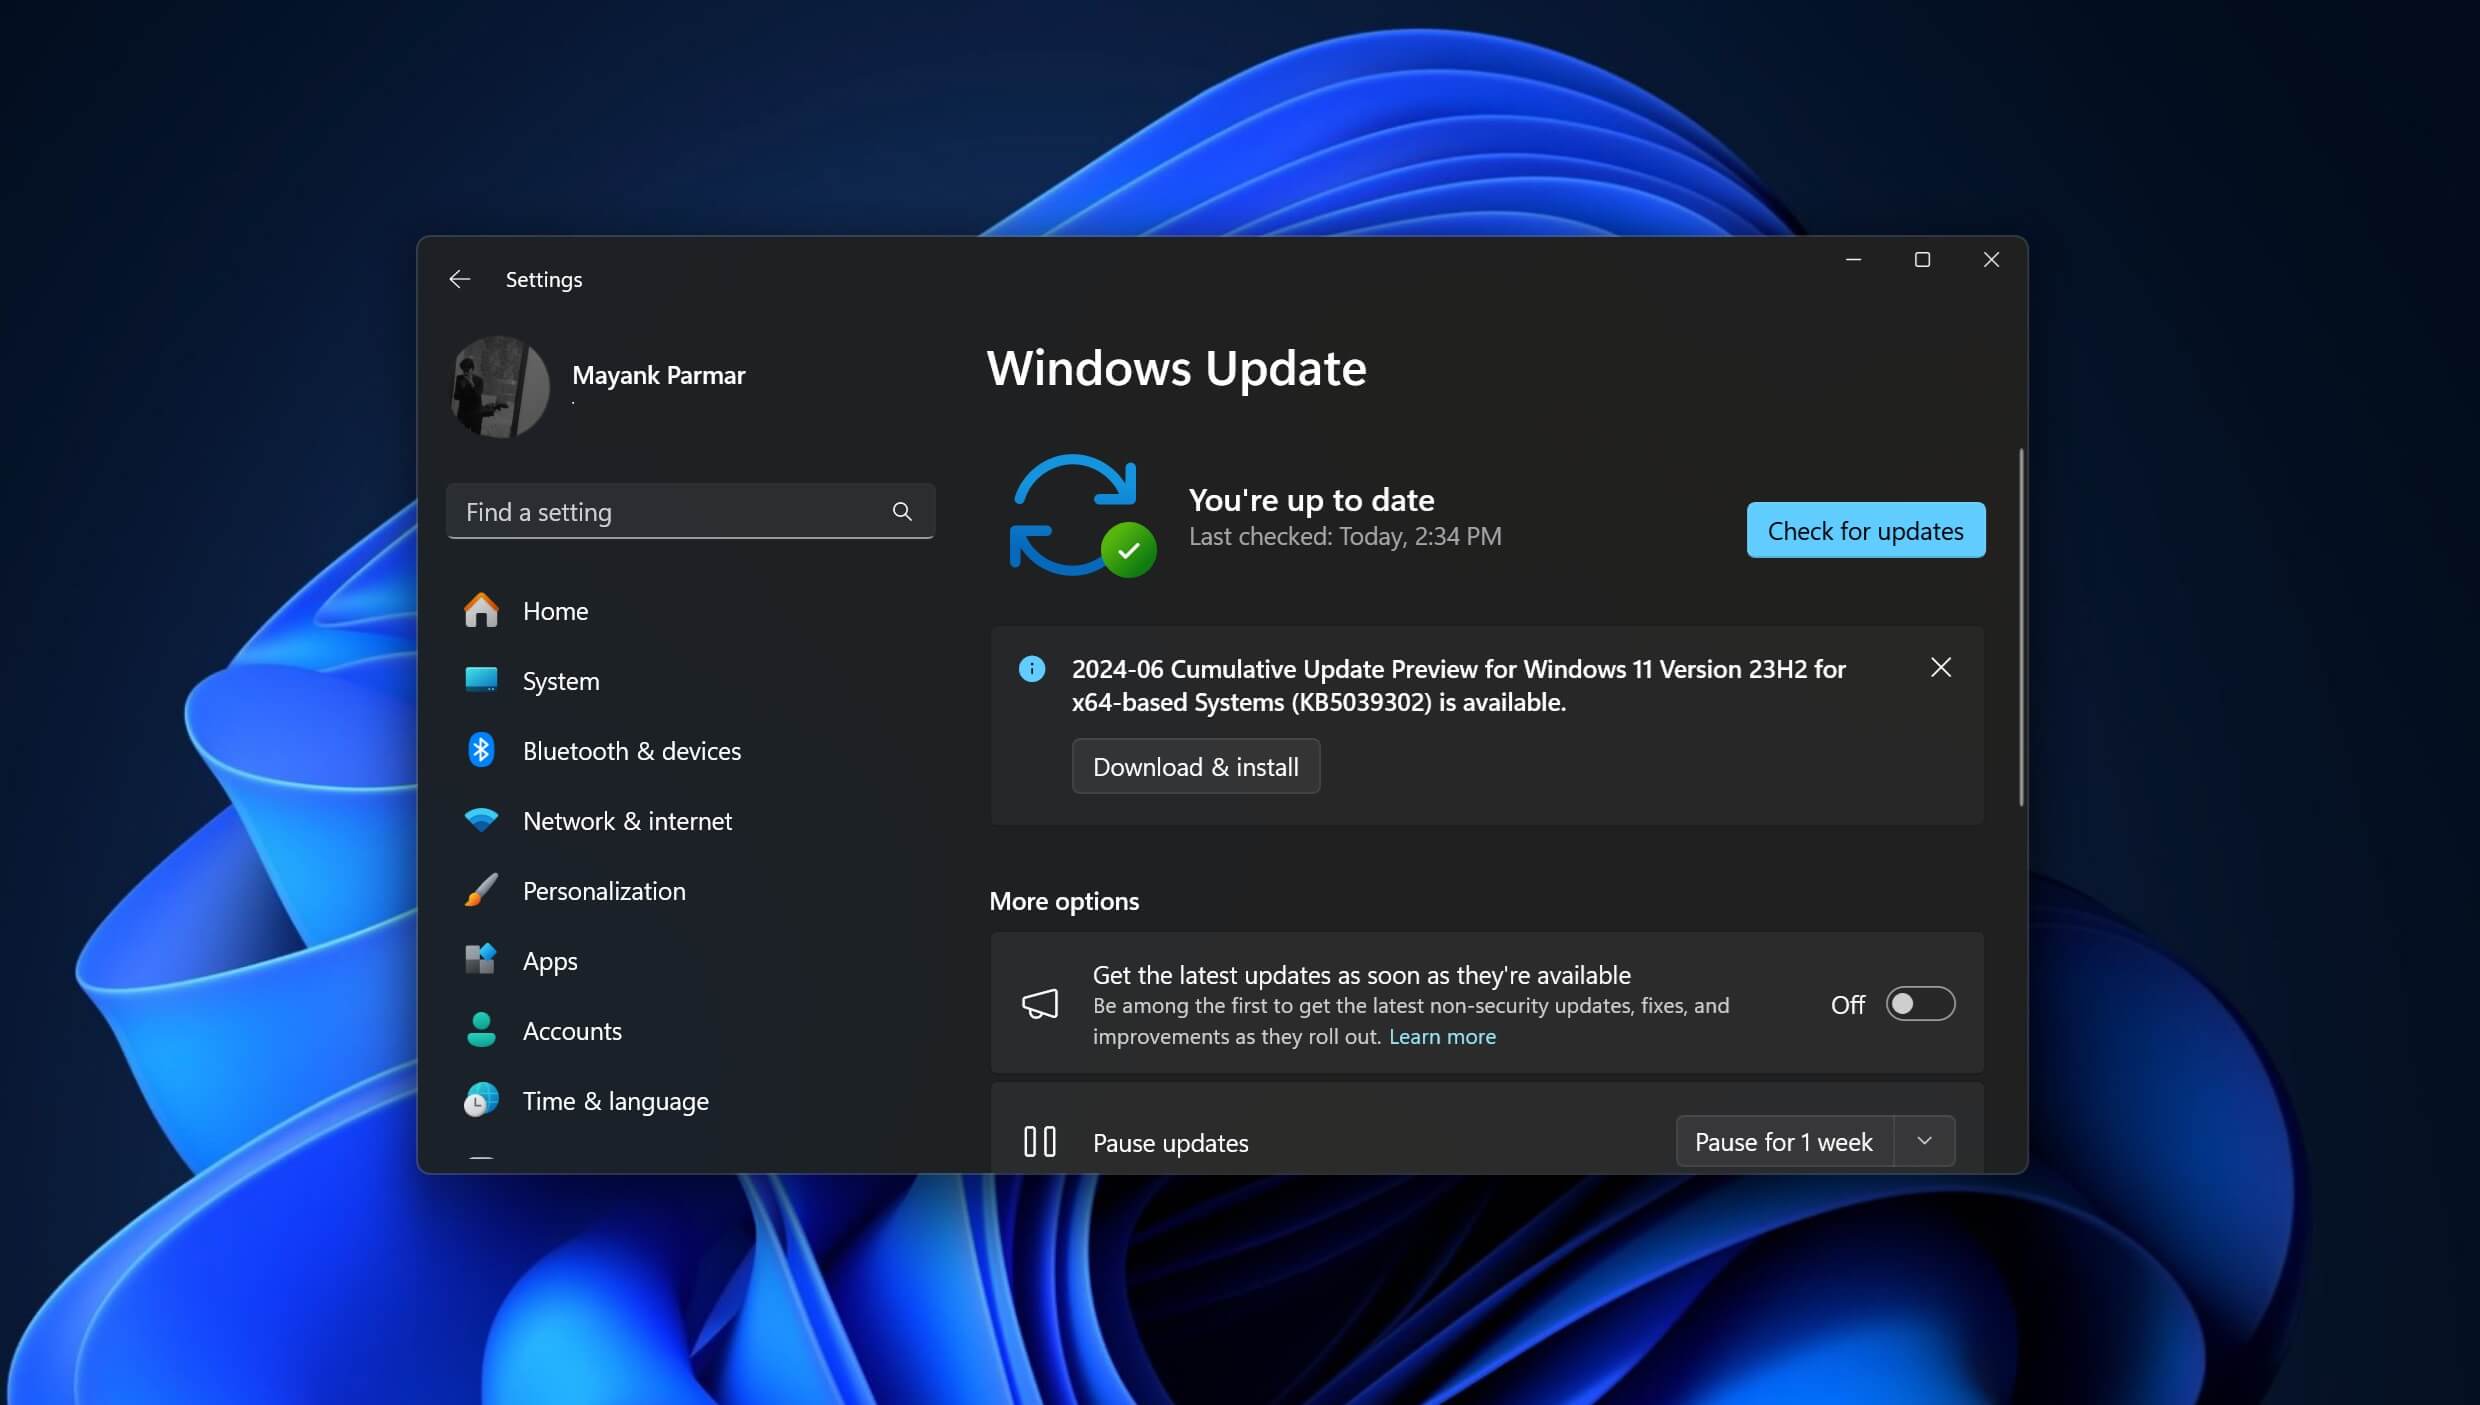Click the search magnifier icon
Viewport: 2480px width, 1405px height.
pos(902,512)
